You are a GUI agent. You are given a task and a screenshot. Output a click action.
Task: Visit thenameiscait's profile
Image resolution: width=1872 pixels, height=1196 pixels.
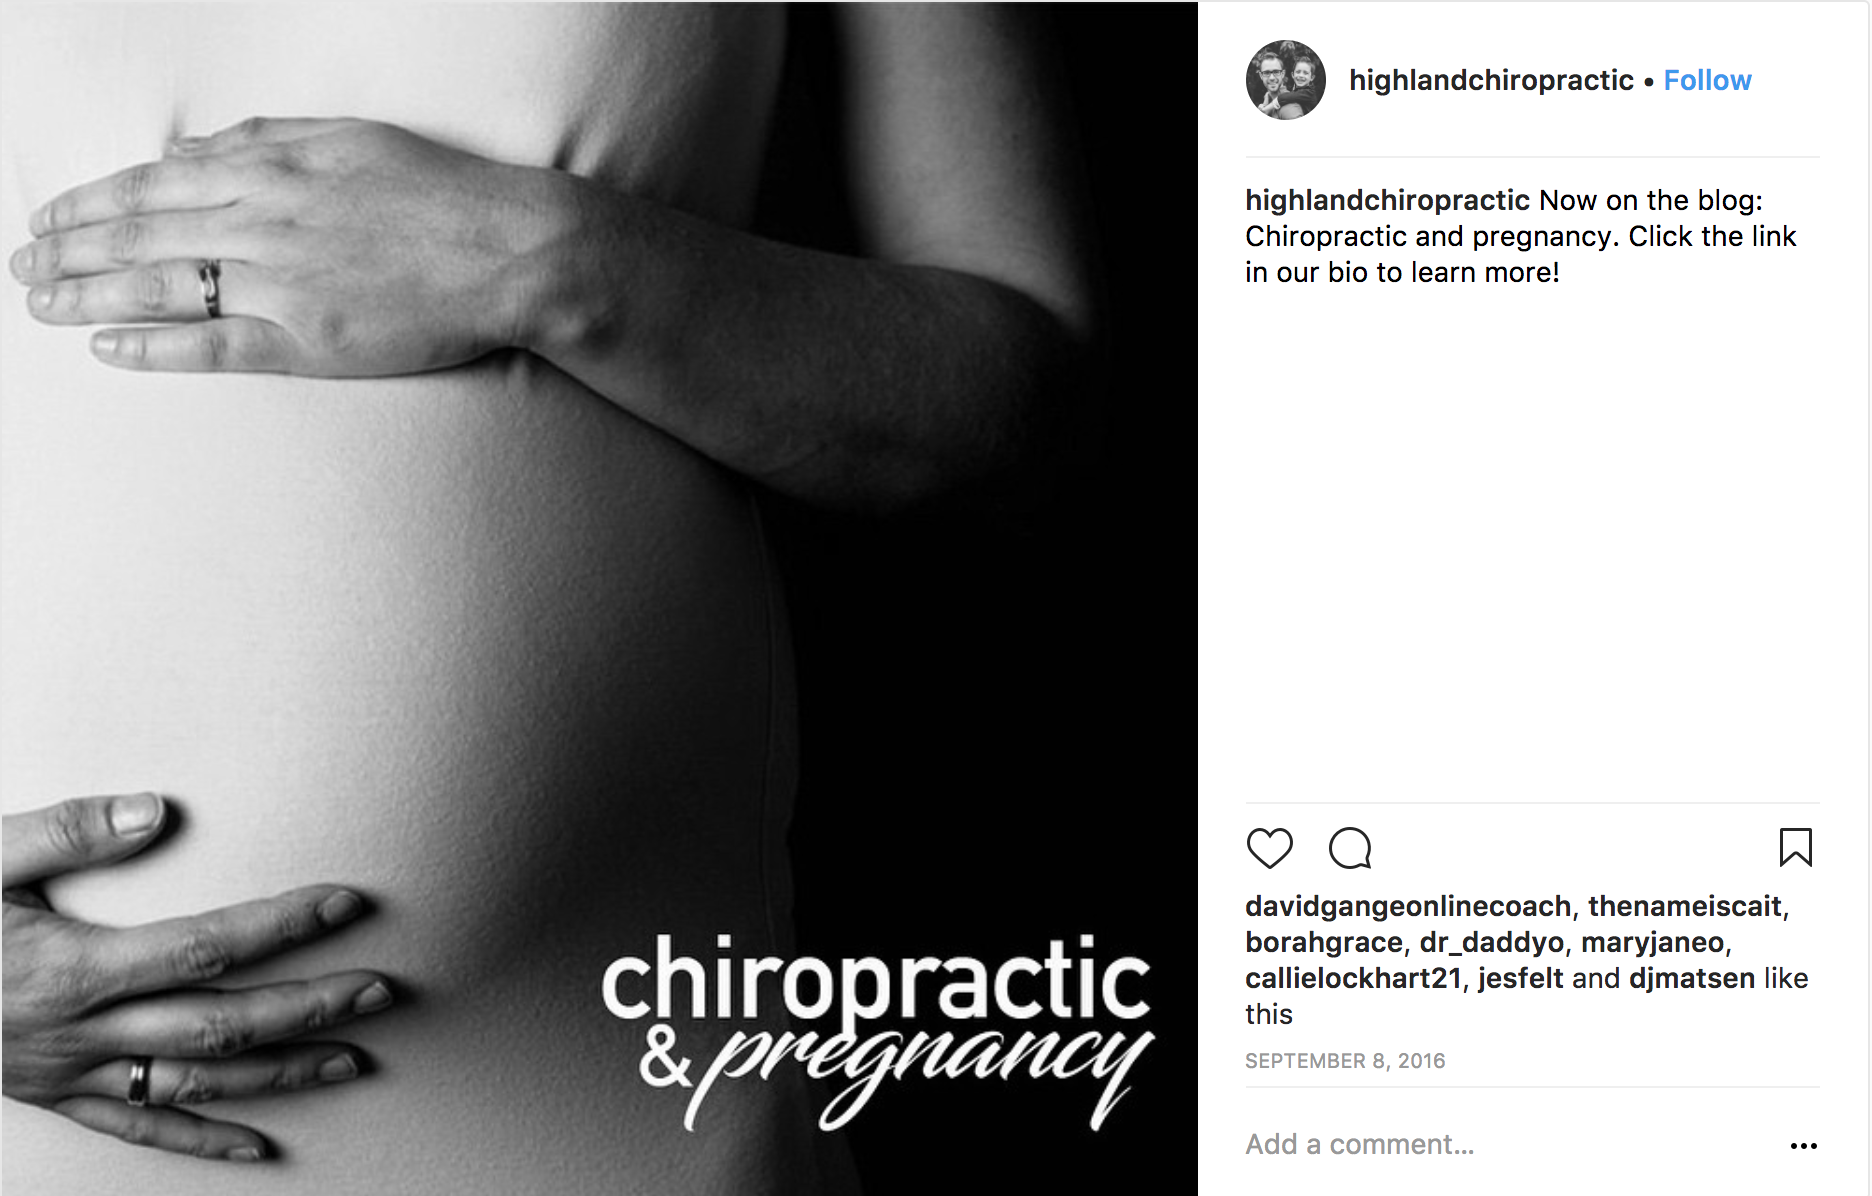1685,906
